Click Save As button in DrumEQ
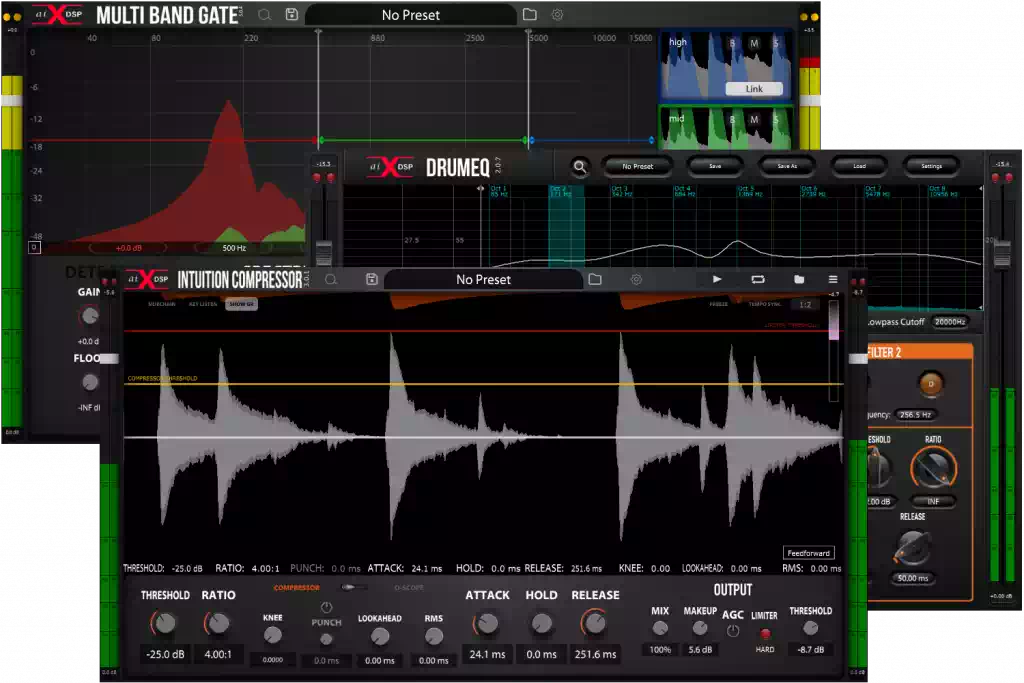 click(787, 167)
